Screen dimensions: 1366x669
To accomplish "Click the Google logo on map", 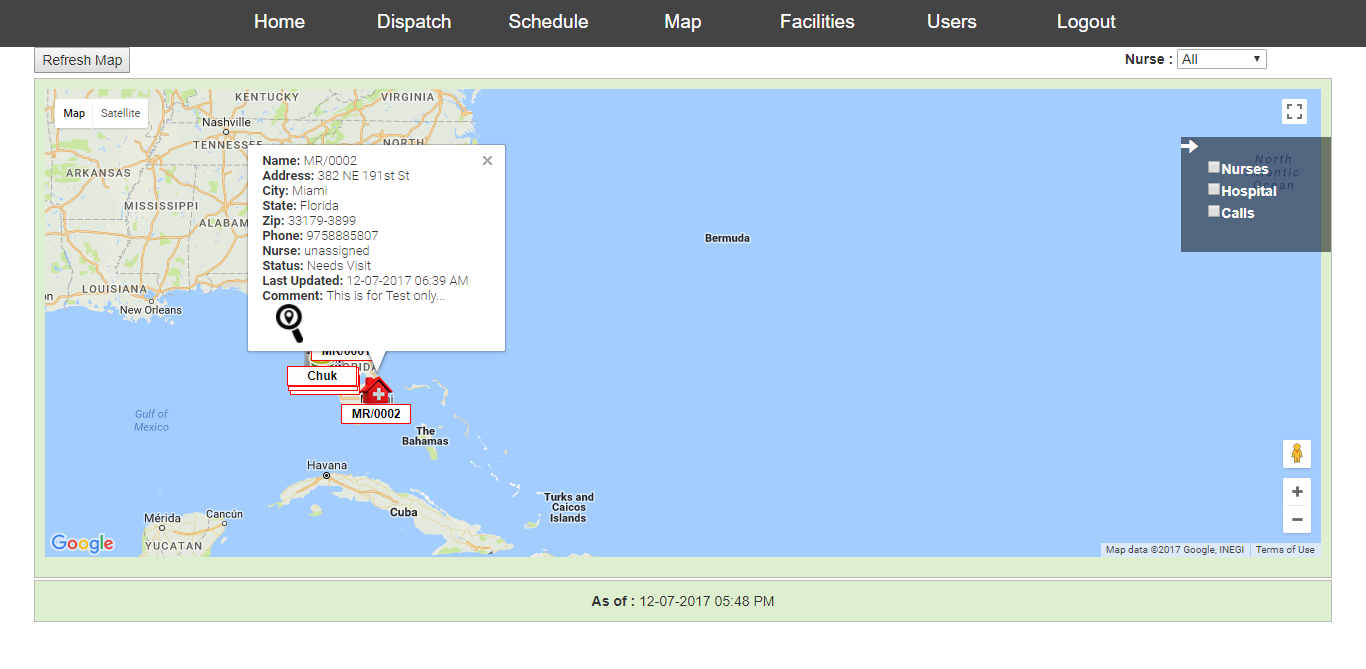I will pyautogui.click(x=83, y=543).
